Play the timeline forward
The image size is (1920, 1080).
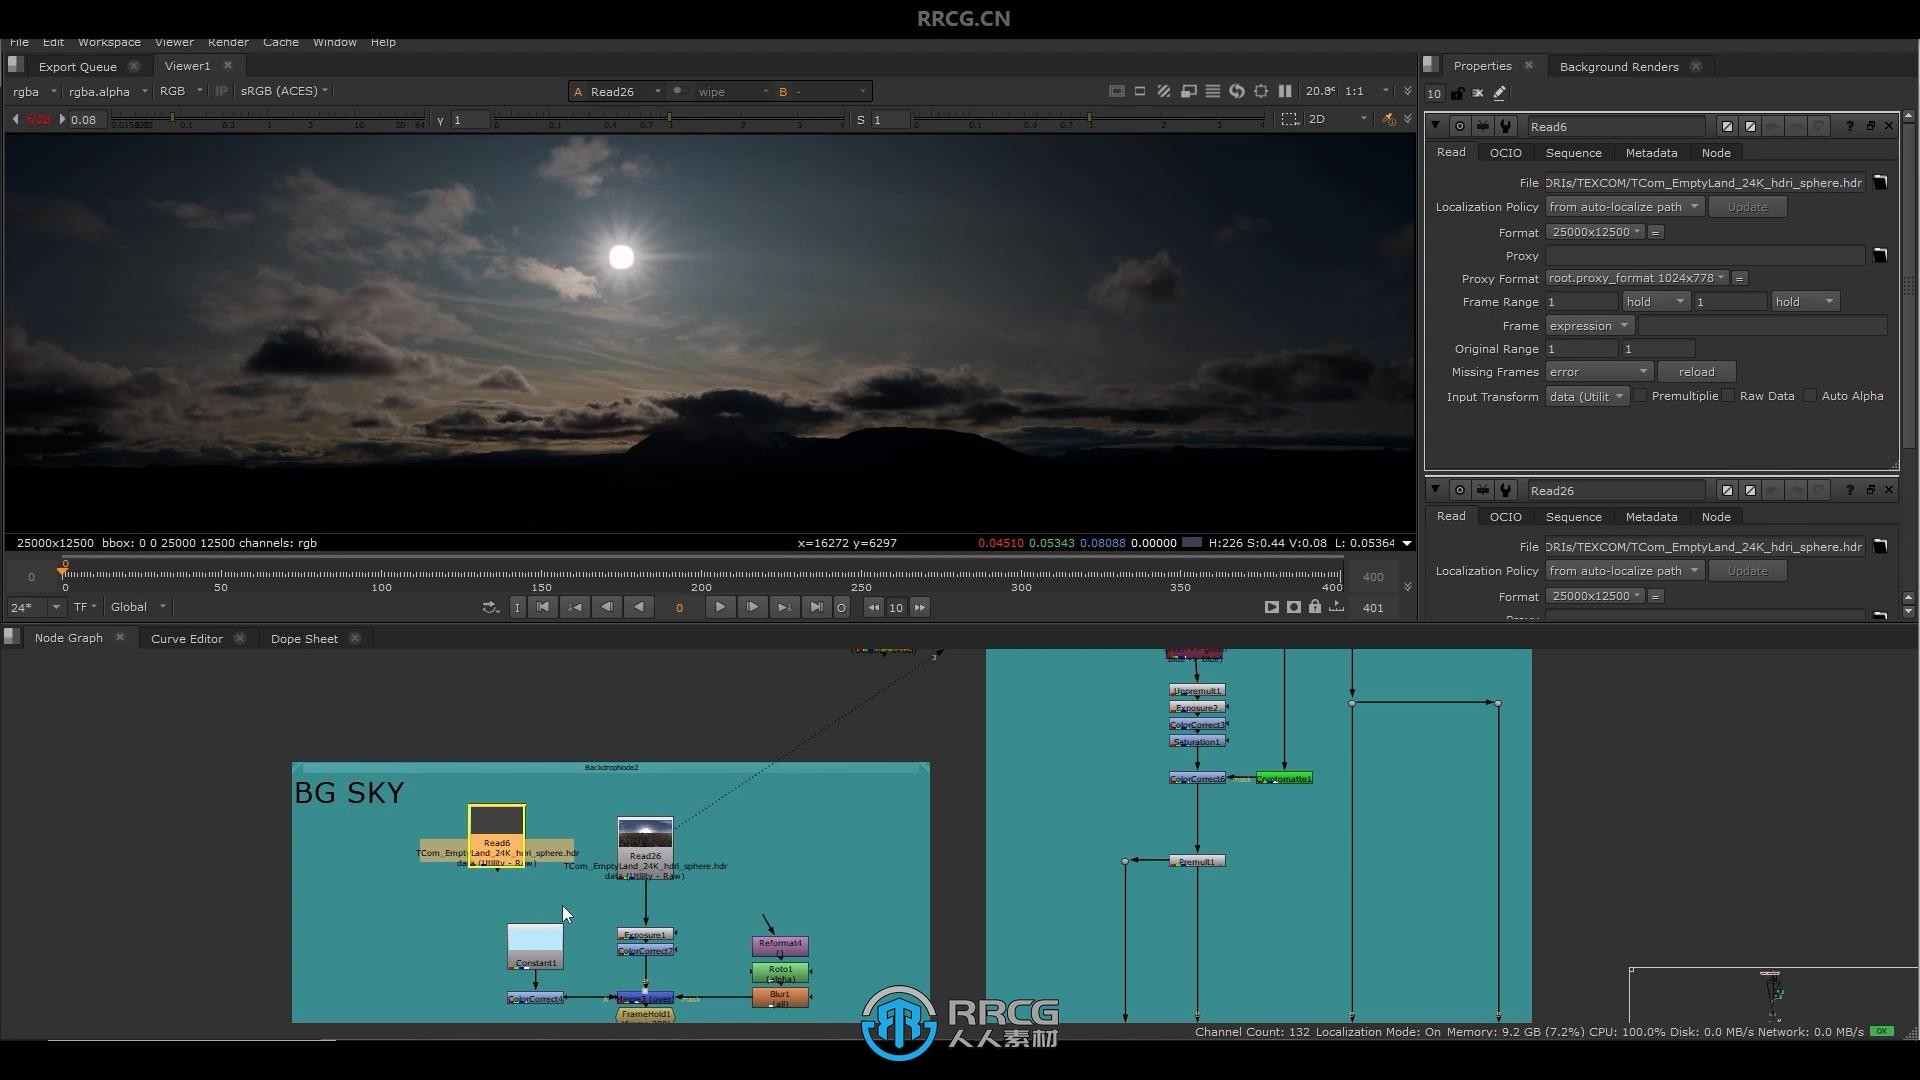pos(720,607)
